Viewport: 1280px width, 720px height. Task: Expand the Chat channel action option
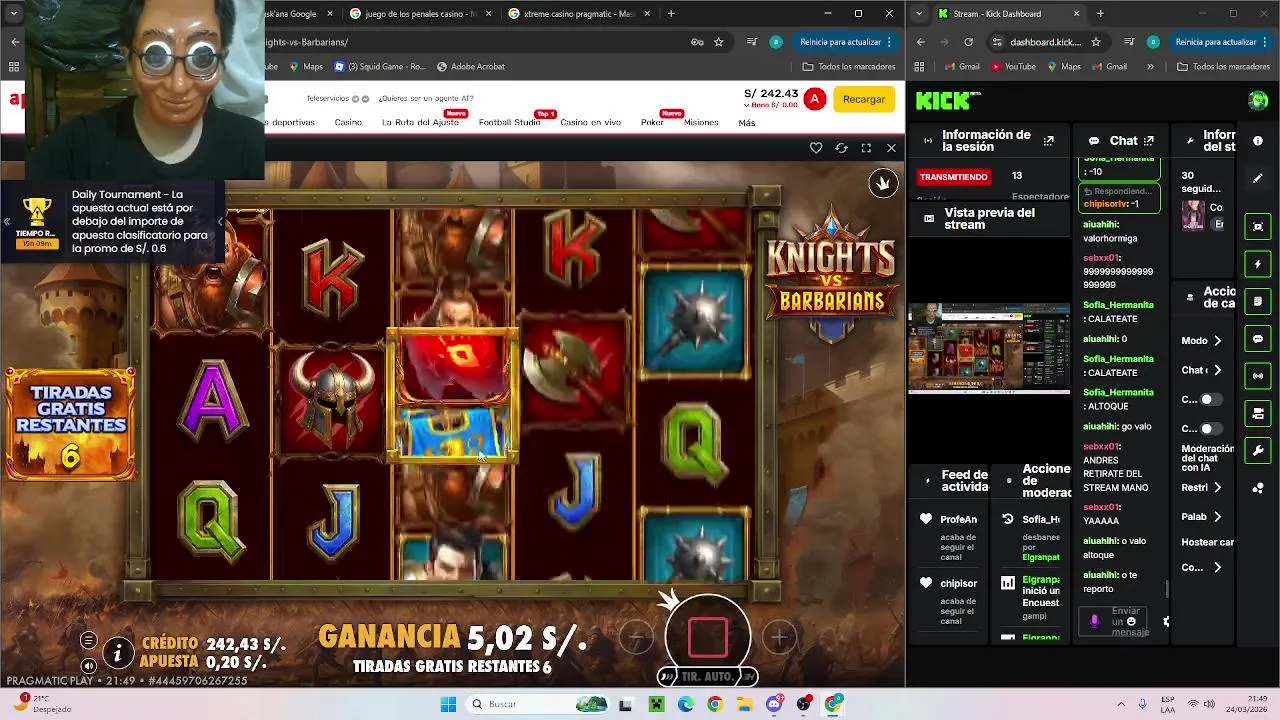coord(1202,370)
